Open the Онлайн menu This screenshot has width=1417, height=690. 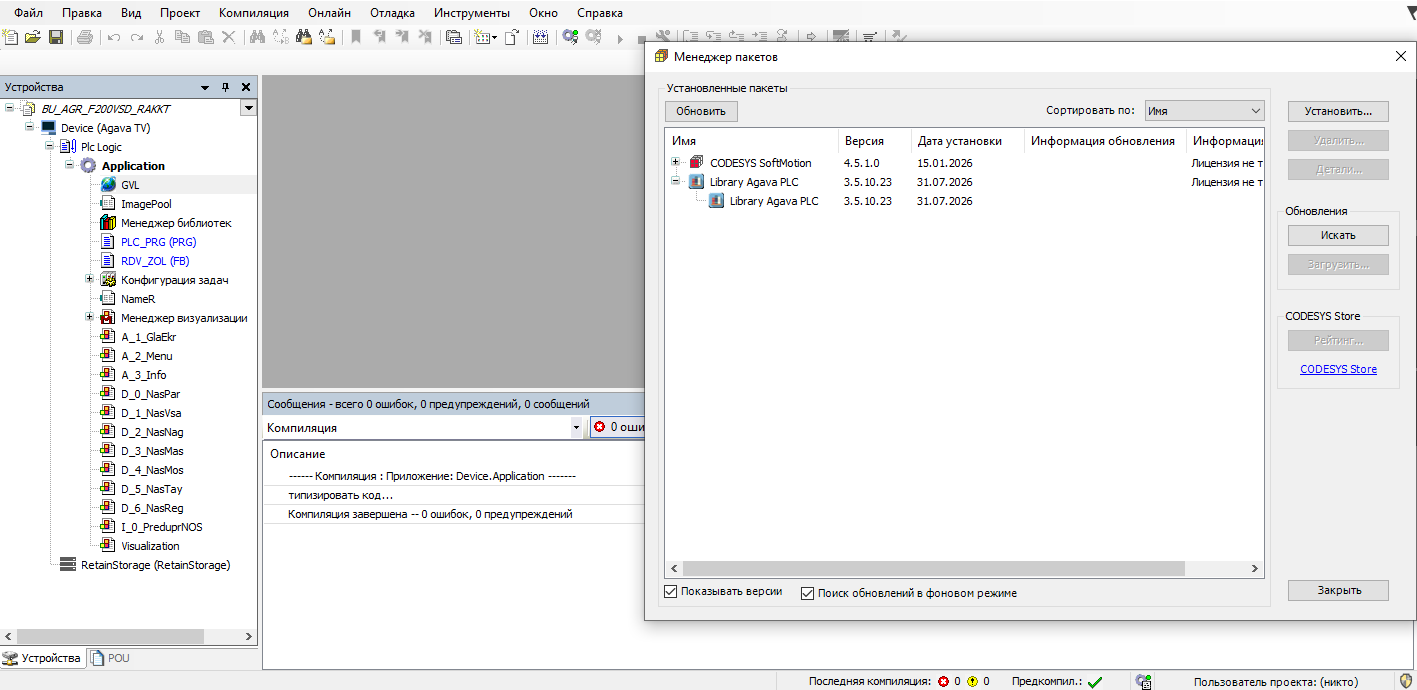[x=327, y=13]
